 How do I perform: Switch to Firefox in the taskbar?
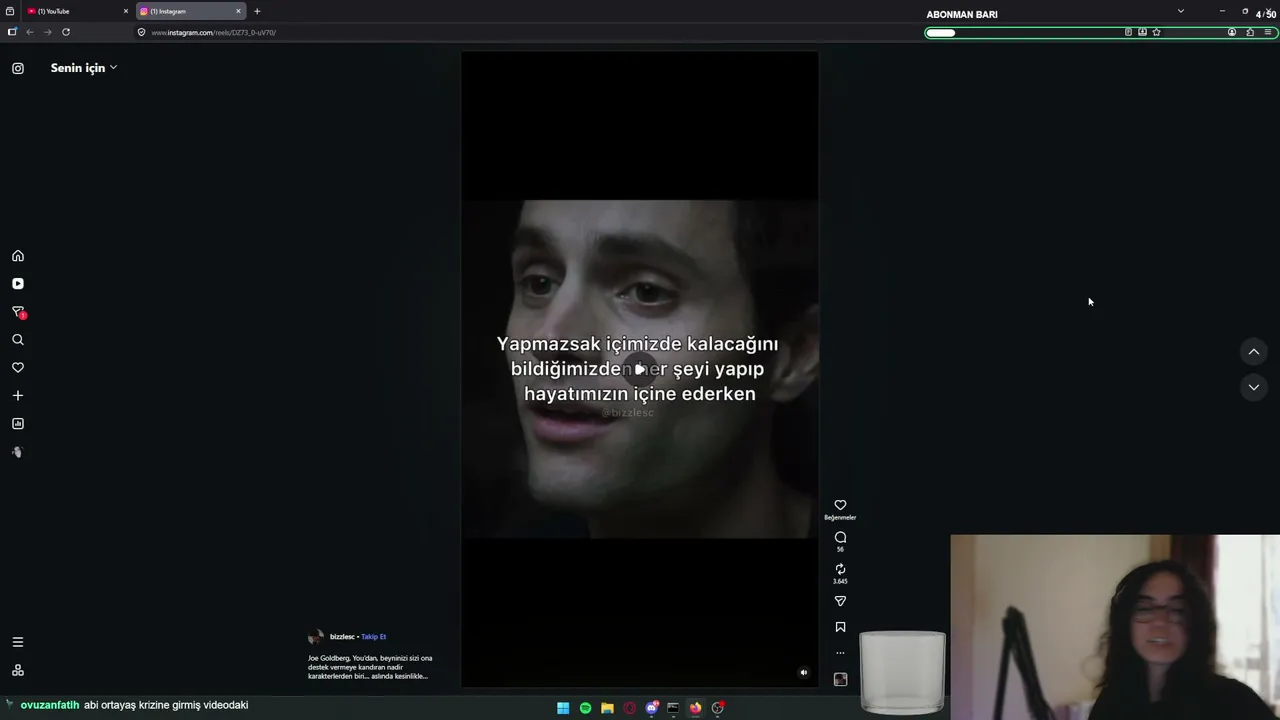click(695, 708)
